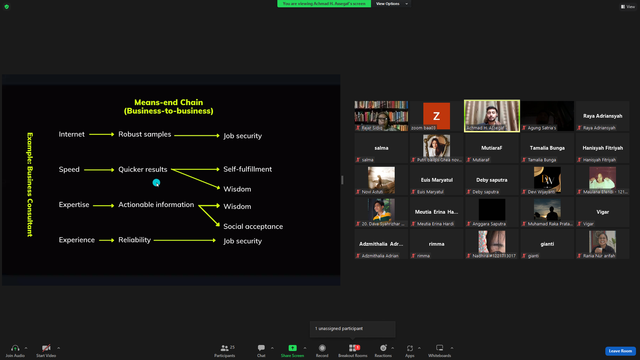
Task: Select the Muhamad Raka sunset silhouette tile
Action: click(x=547, y=212)
